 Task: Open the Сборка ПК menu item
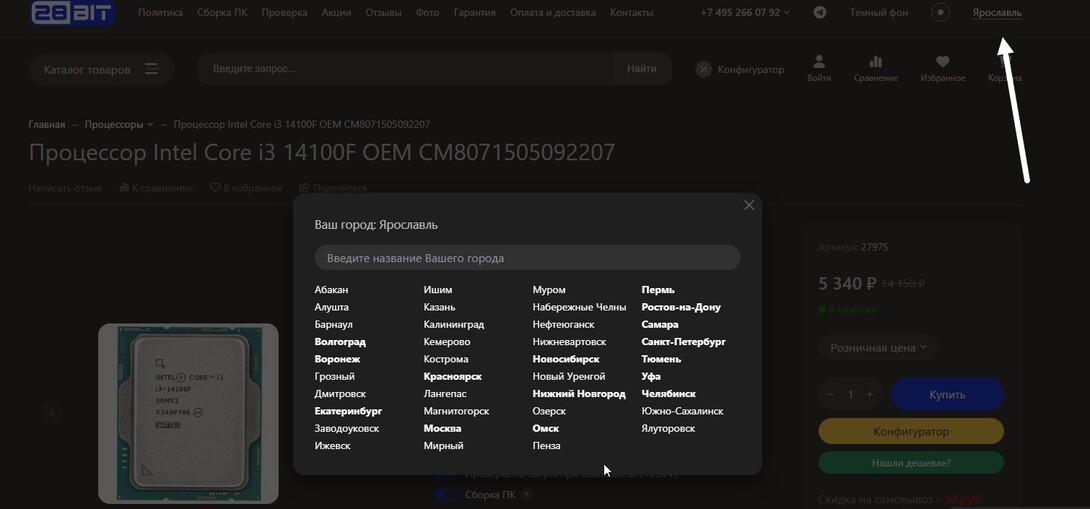(x=222, y=13)
